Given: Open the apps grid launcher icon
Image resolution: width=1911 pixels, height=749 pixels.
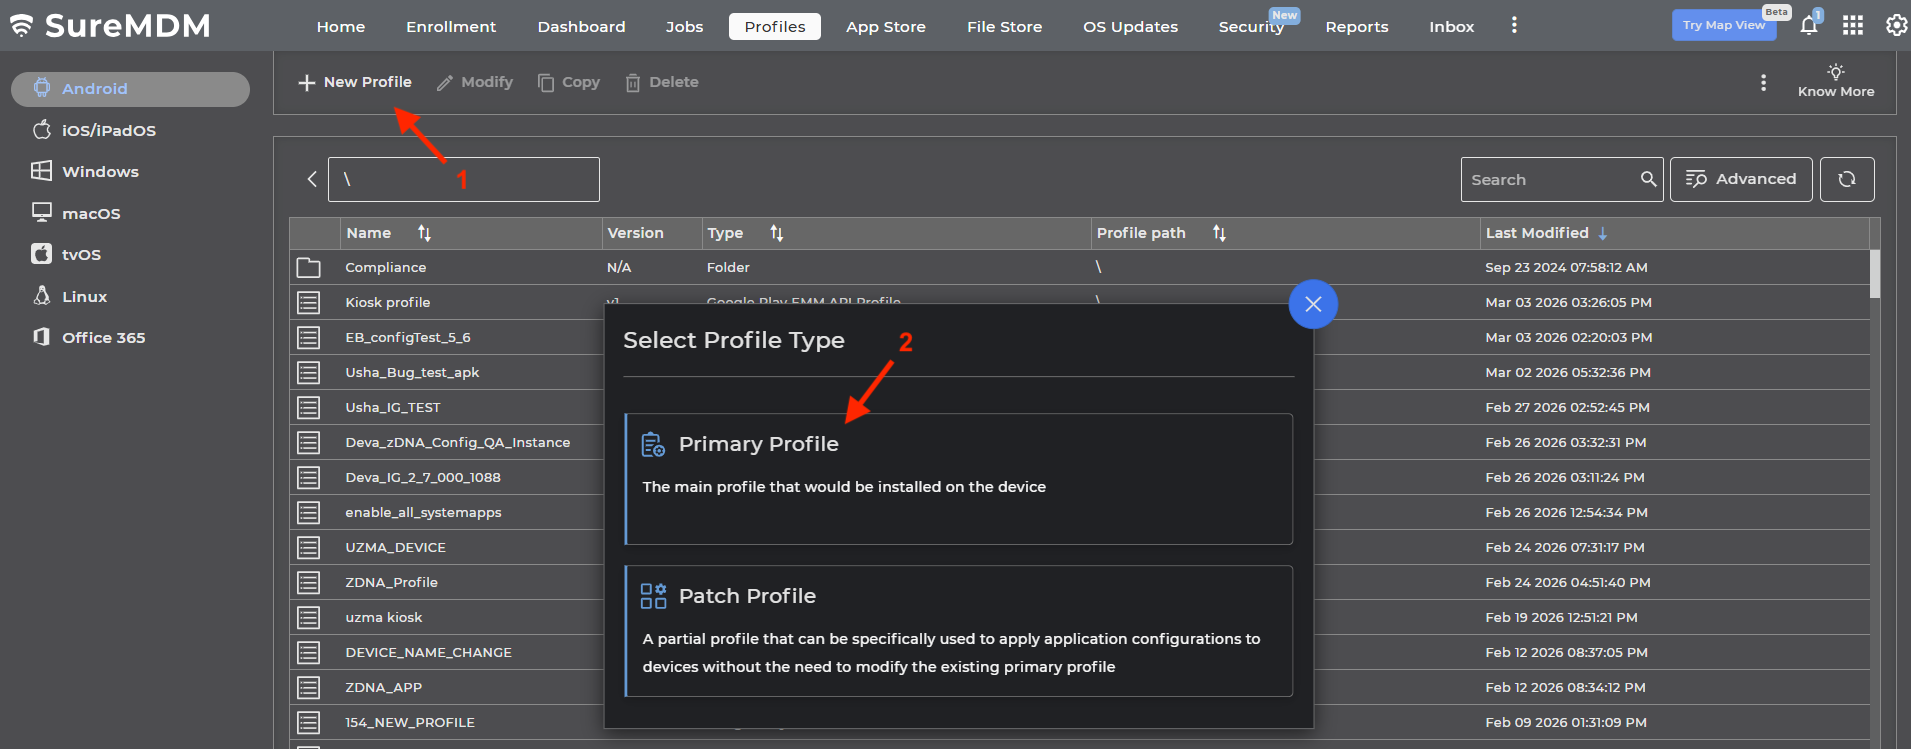Looking at the screenshot, I should 1853,26.
